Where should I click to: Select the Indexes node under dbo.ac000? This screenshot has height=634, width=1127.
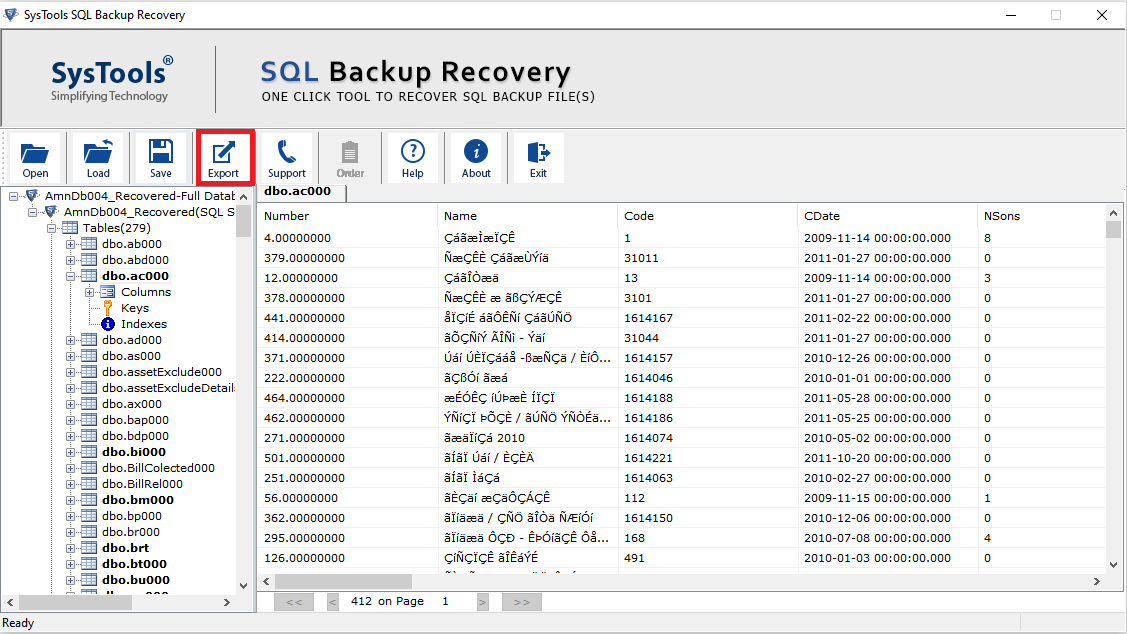143,324
